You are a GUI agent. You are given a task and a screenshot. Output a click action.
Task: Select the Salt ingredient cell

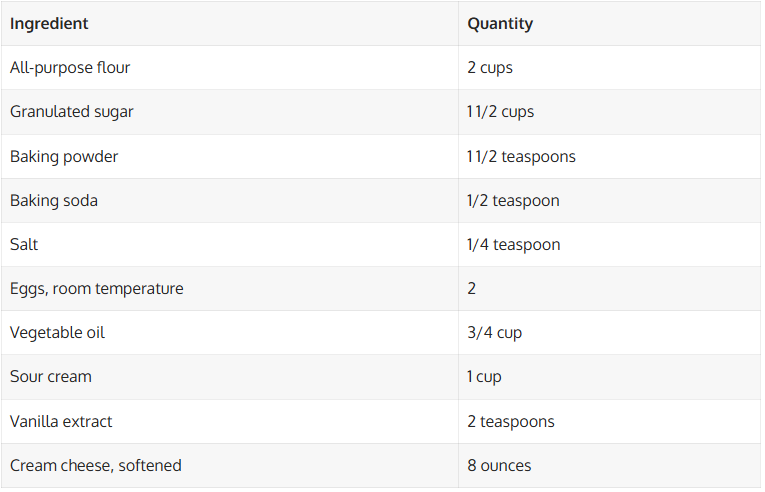click(x=24, y=244)
